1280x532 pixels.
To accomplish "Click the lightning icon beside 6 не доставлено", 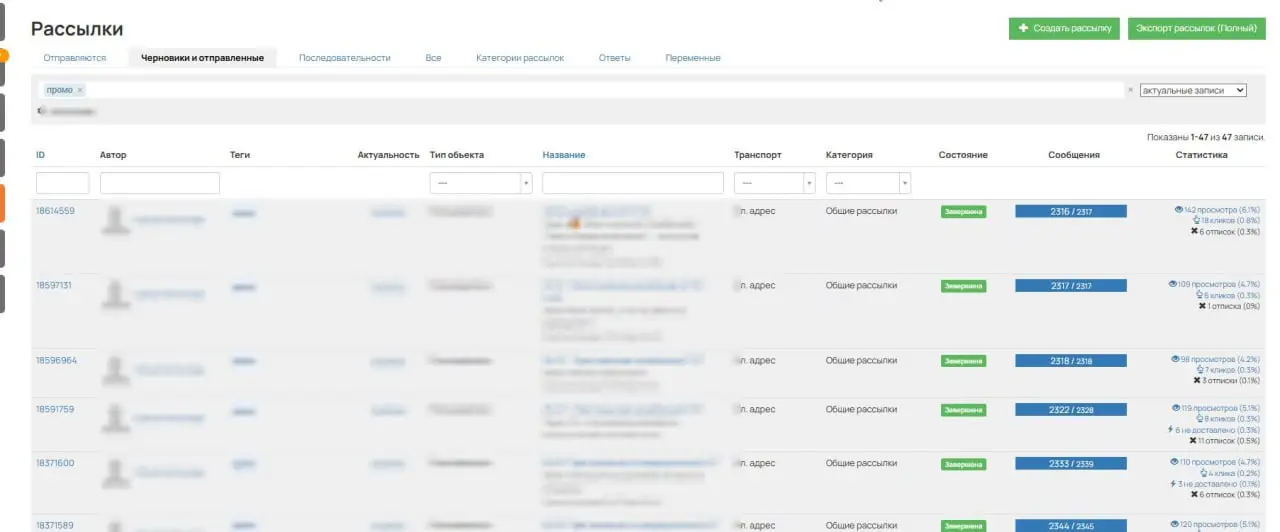I will pos(1170,430).
